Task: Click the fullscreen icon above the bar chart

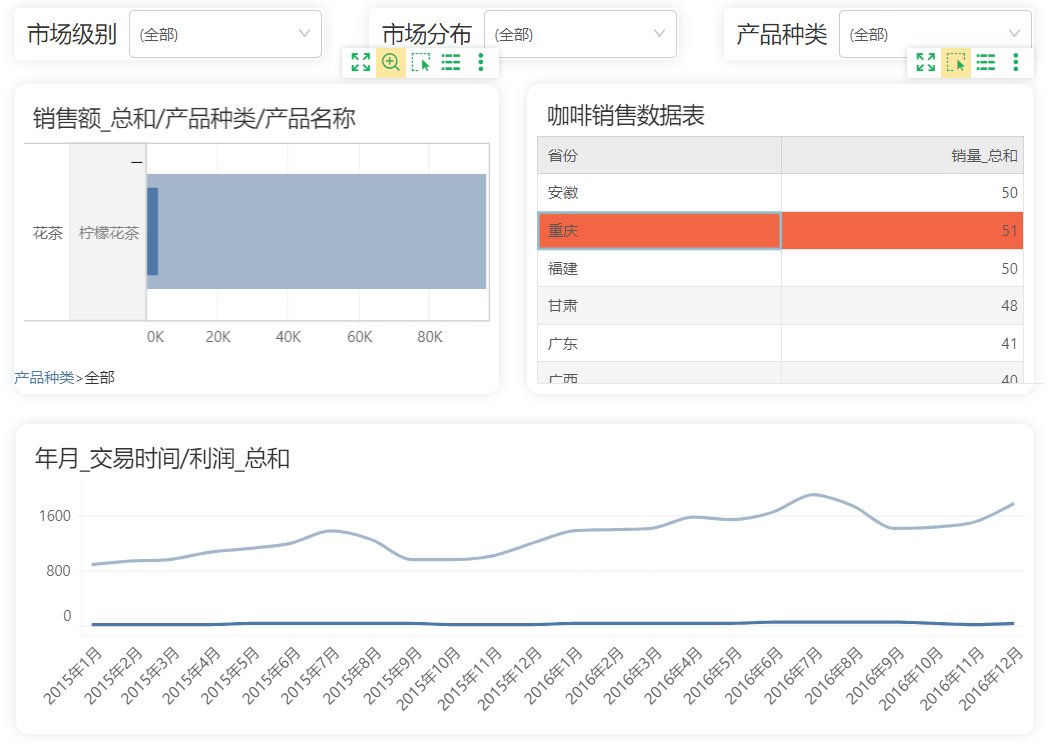Action: pyautogui.click(x=361, y=63)
